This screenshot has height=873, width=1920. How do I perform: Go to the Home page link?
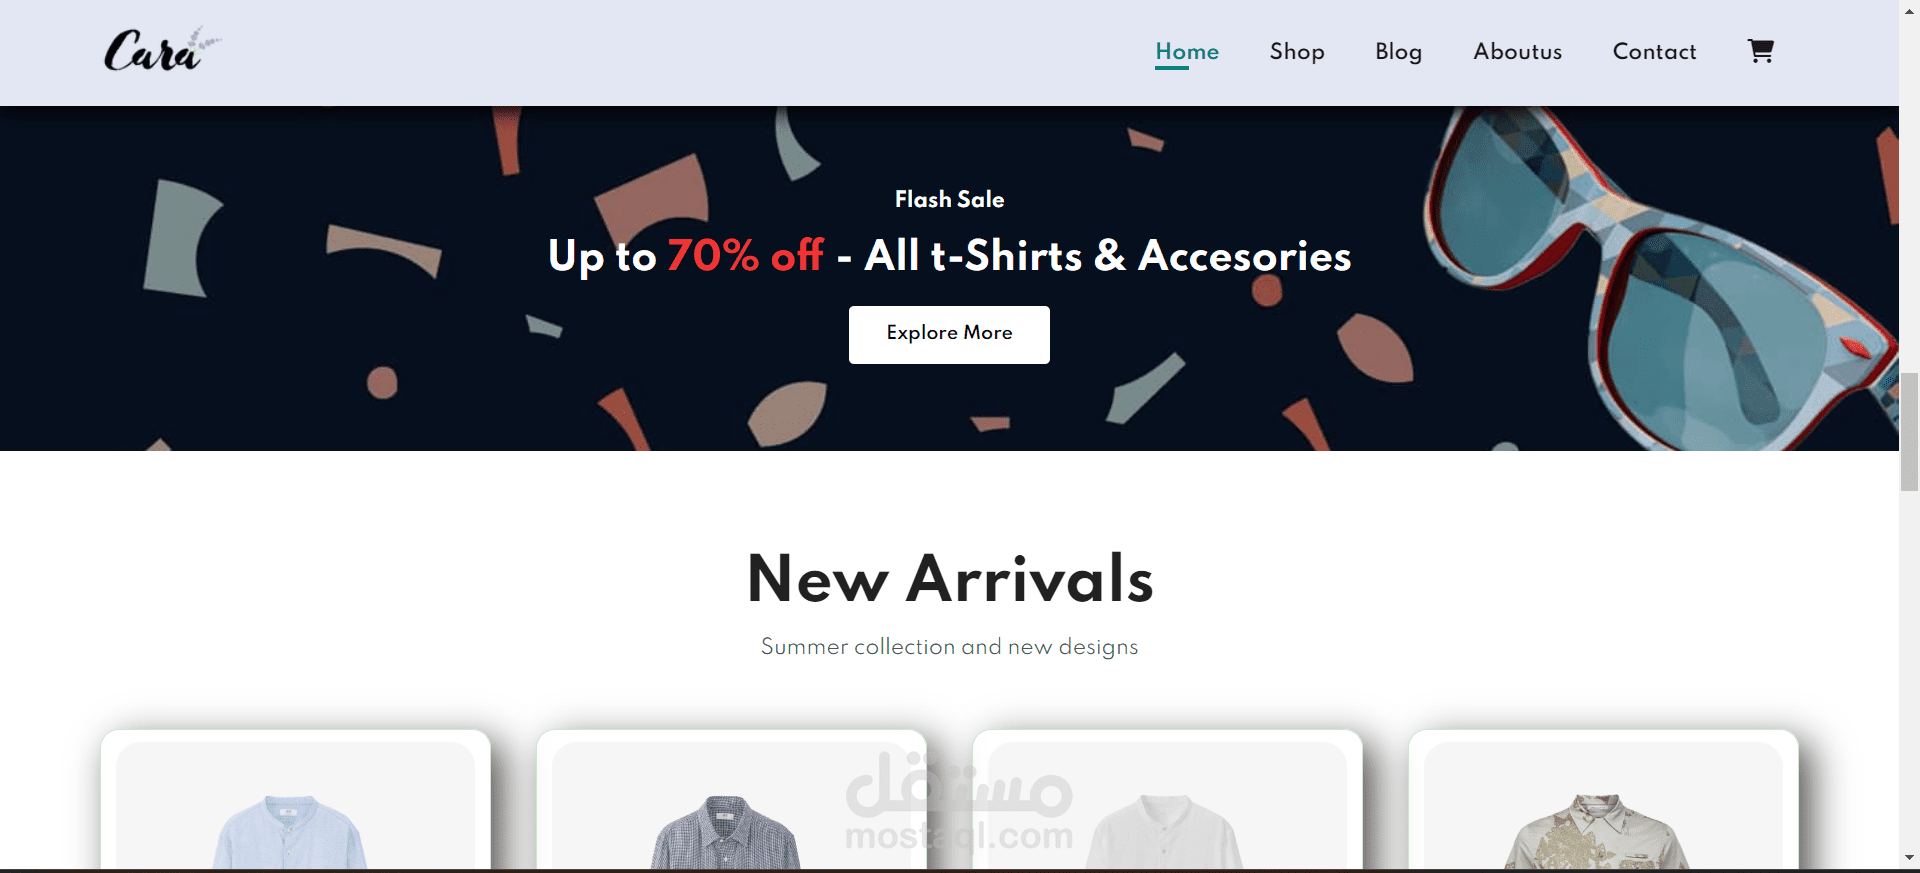point(1187,52)
